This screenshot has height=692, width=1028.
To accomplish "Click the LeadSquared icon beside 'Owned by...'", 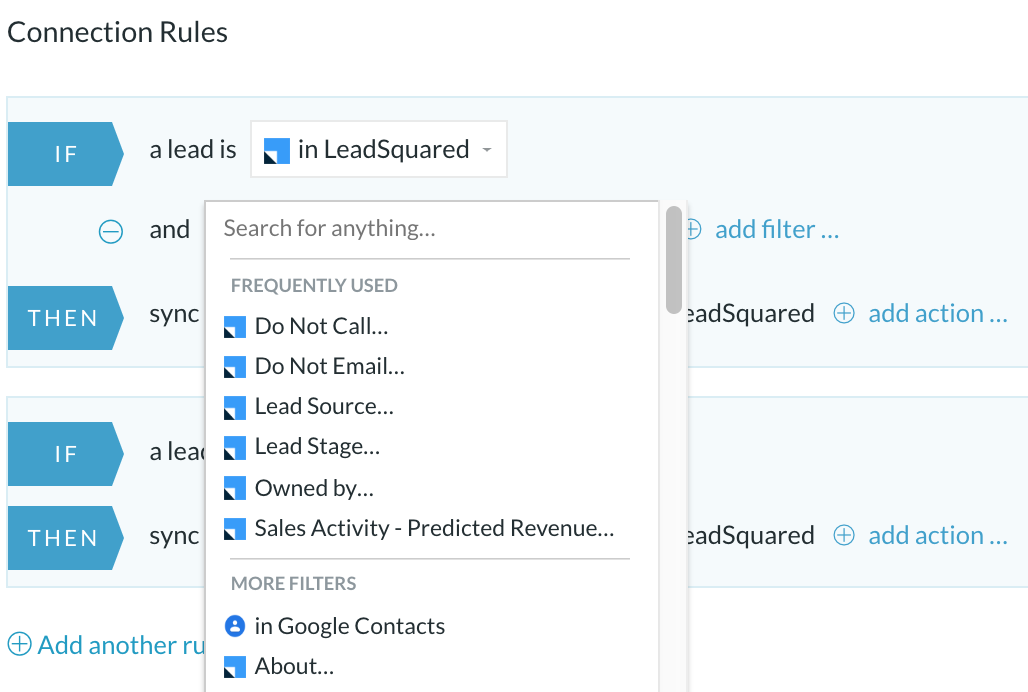I will click(235, 488).
